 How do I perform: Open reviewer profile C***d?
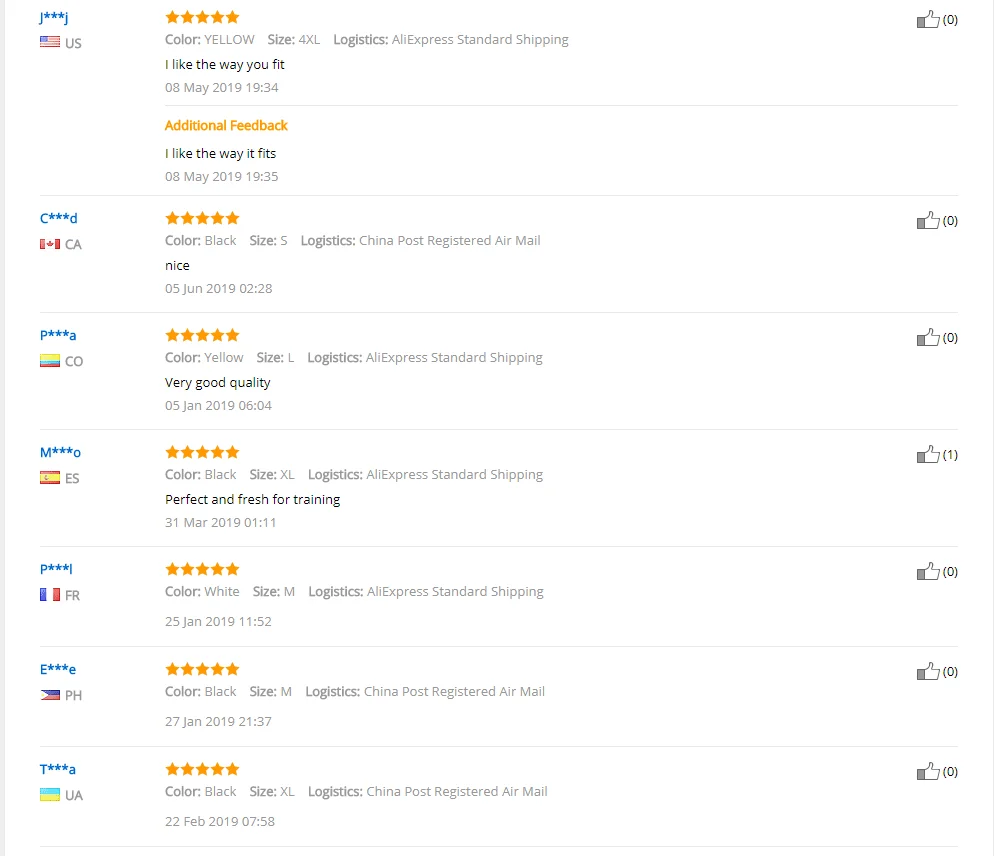58,218
